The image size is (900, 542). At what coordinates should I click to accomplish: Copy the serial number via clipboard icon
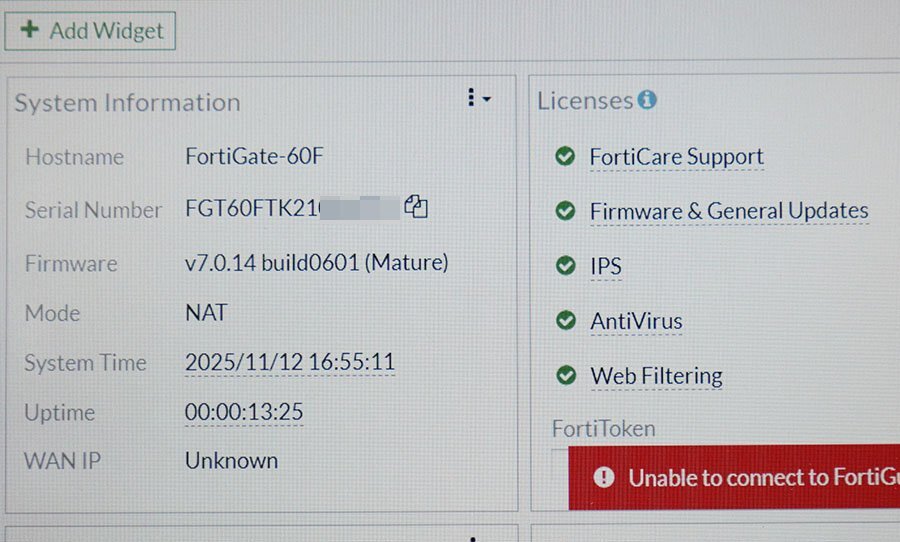click(416, 207)
